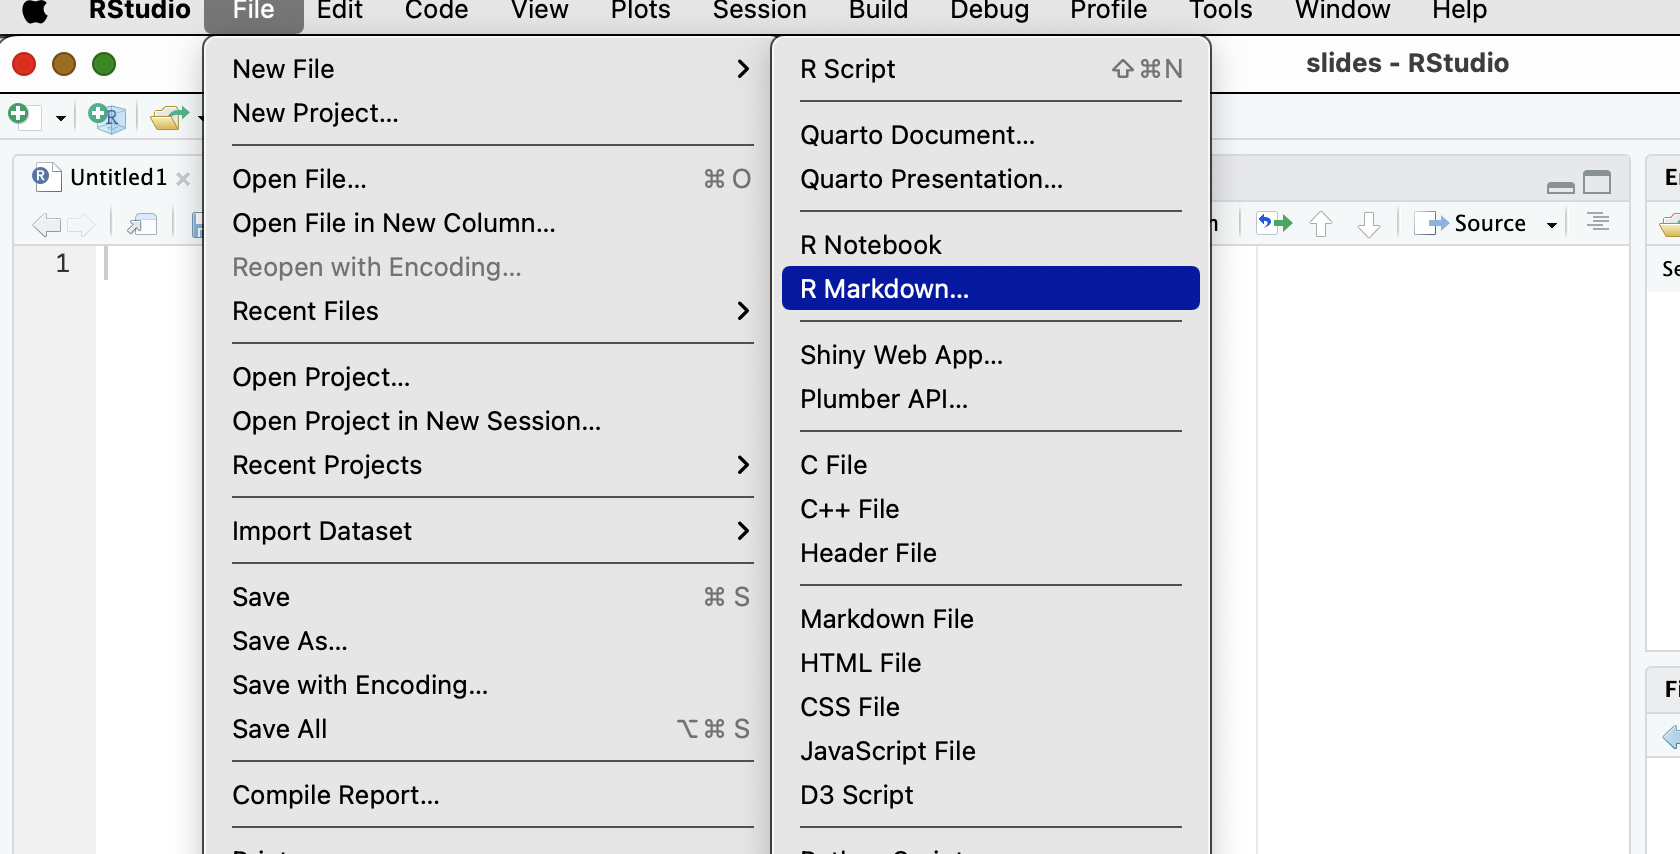
Task: Create a new C File
Action: coord(991,465)
